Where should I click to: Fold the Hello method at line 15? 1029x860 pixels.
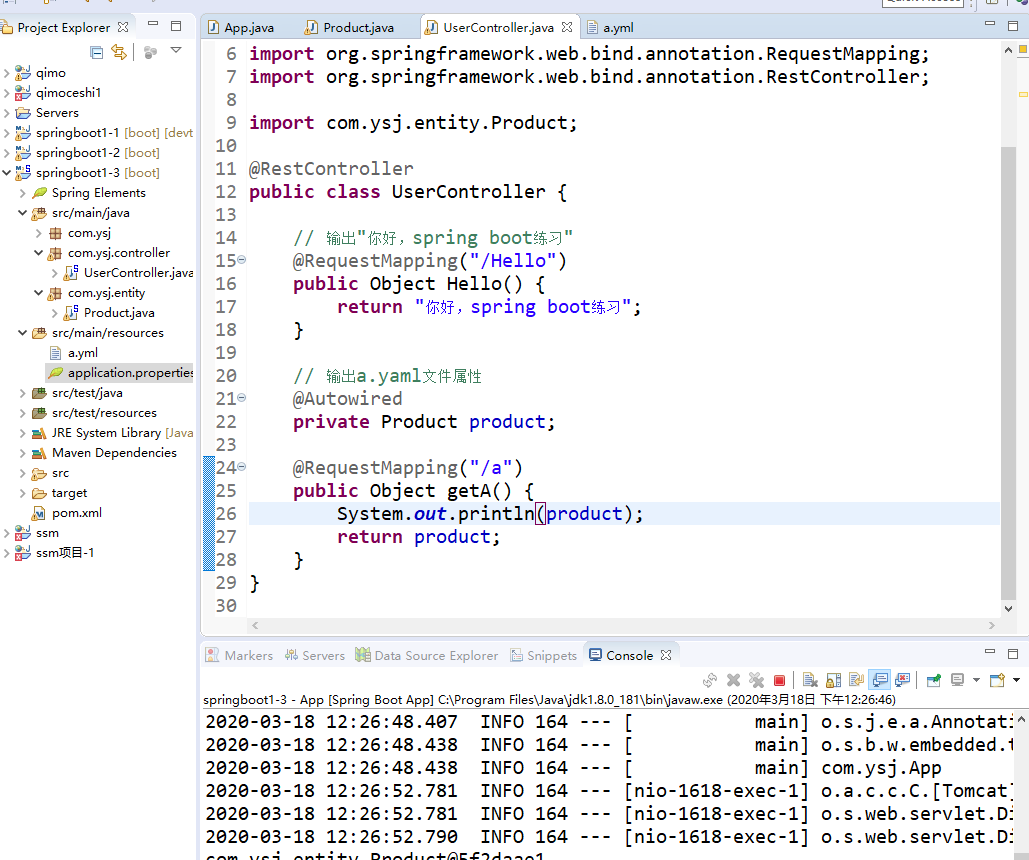point(242,260)
